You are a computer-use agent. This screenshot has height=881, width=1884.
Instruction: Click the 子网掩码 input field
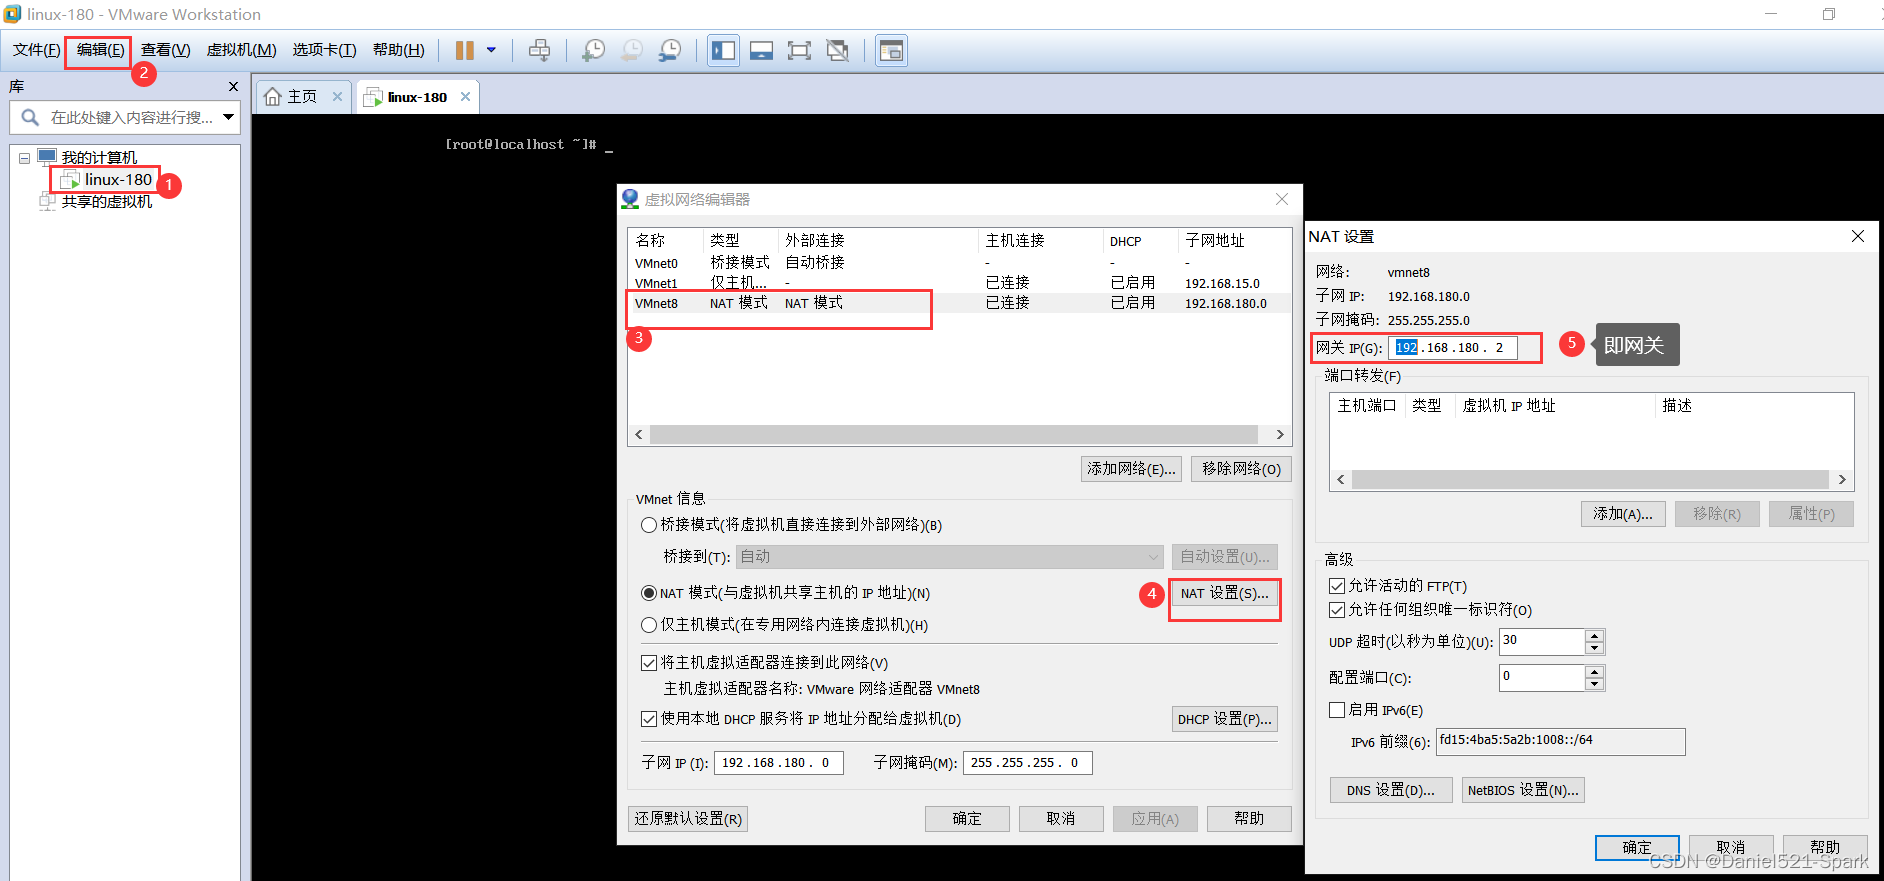pyautogui.click(x=1028, y=763)
